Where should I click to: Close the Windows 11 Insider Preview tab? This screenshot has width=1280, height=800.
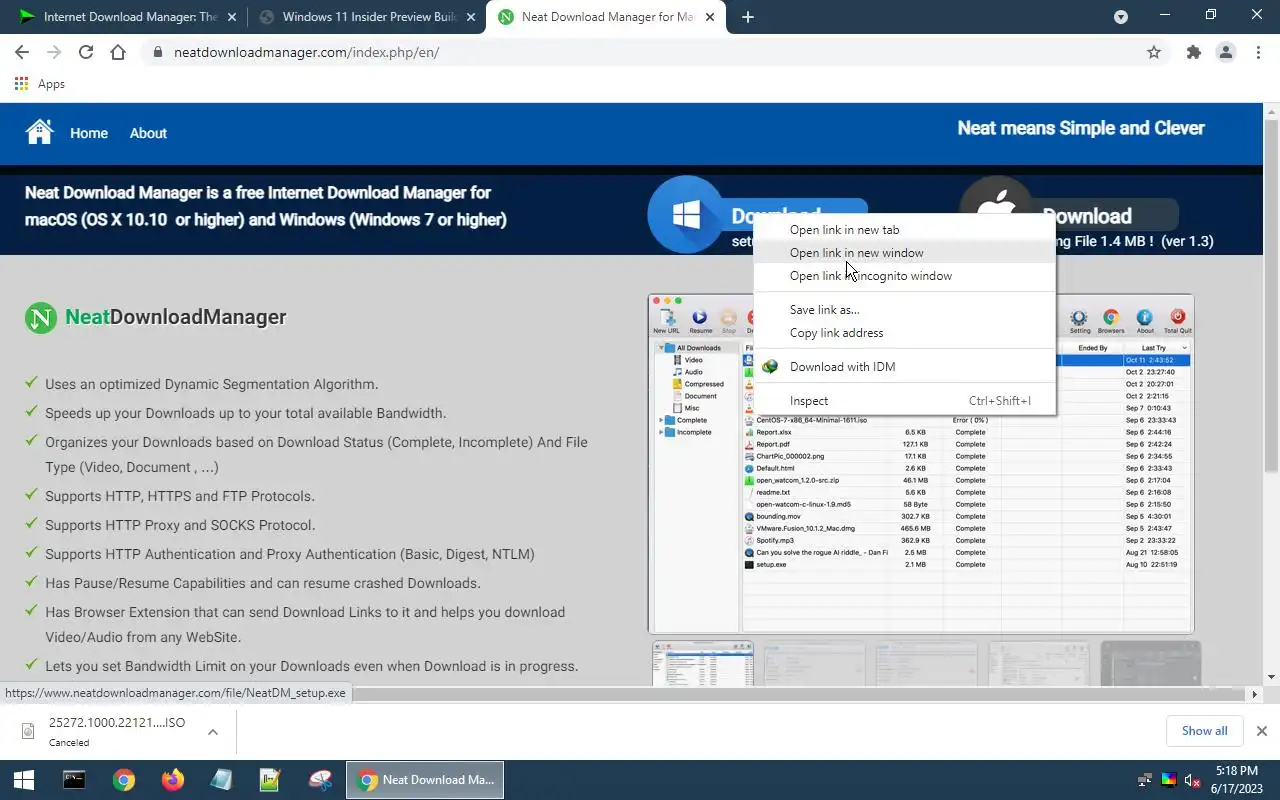(469, 17)
